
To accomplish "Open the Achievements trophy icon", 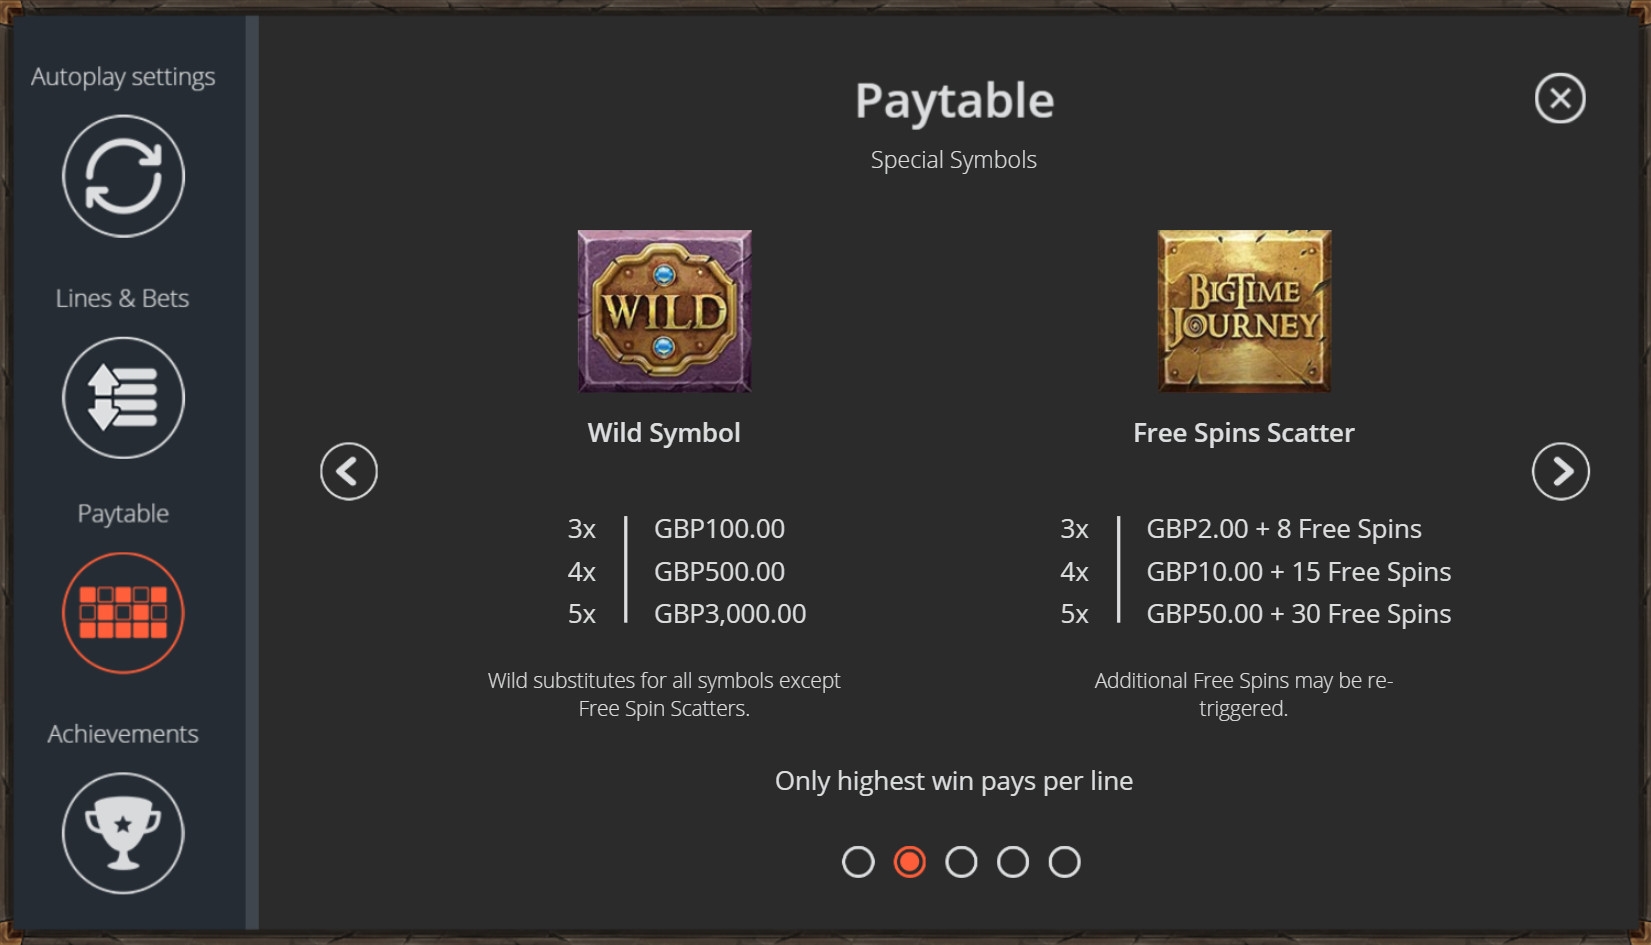I will 123,833.
